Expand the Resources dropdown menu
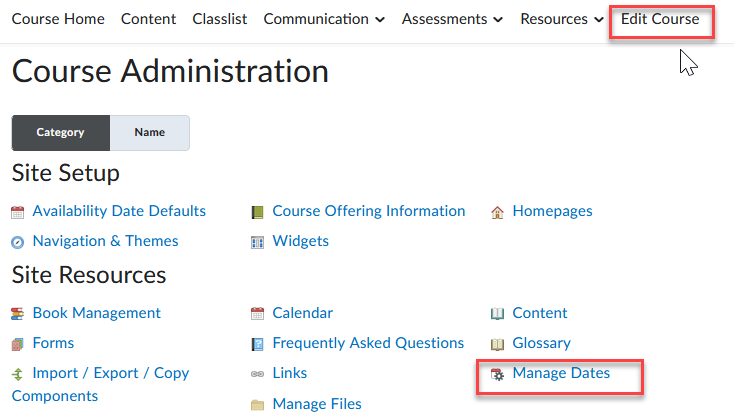Image resolution: width=734 pixels, height=418 pixels. pos(562,19)
